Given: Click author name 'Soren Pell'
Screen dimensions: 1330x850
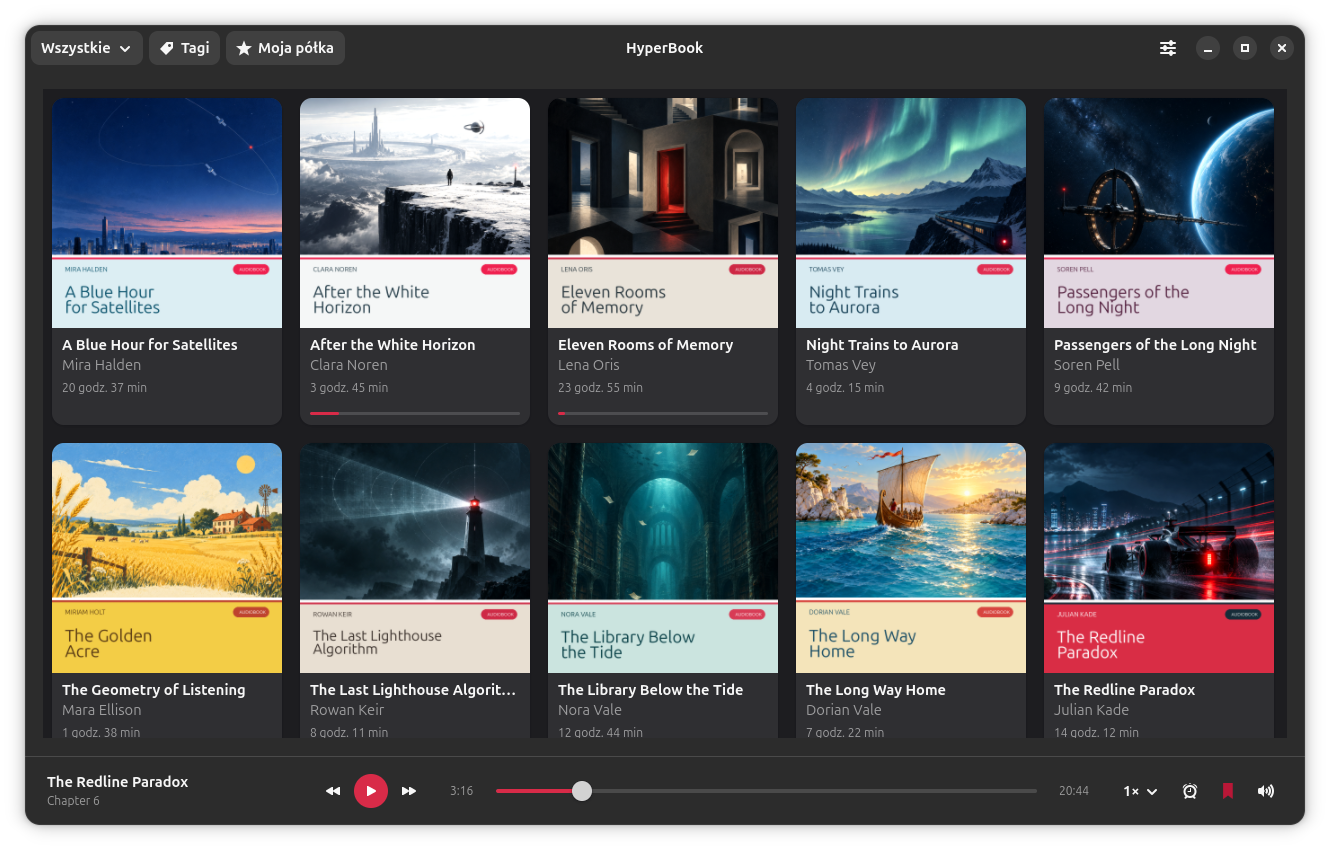Looking at the screenshot, I should tap(1087, 365).
